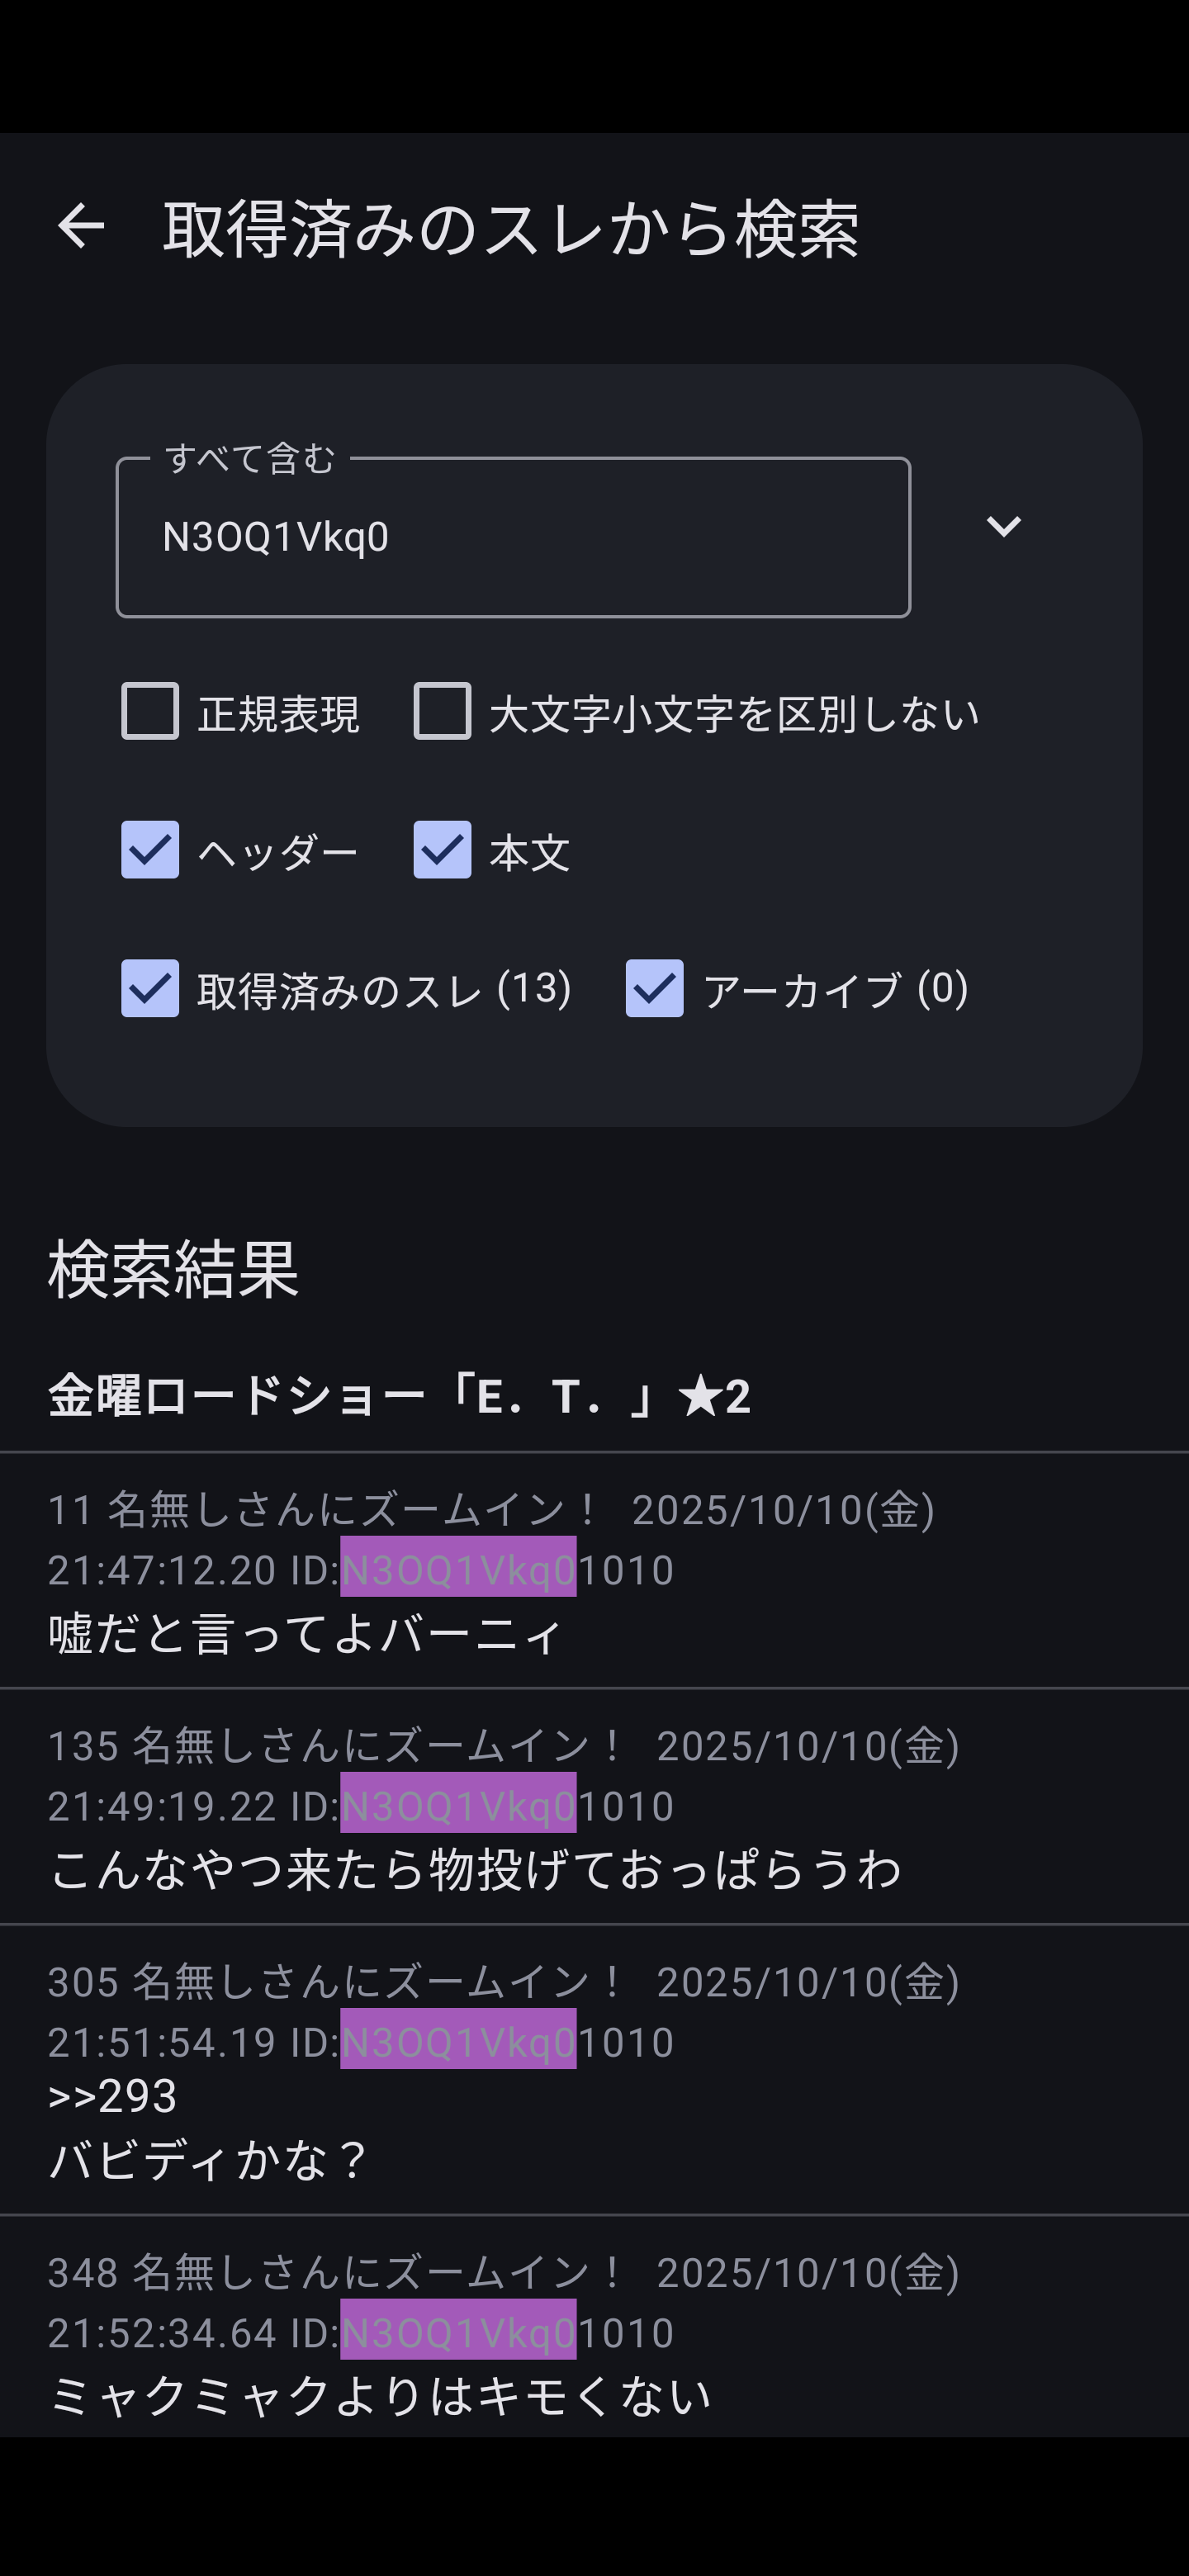Tap the >>293 reply anchor link
This screenshot has width=1189, height=2576.
[x=113, y=2096]
